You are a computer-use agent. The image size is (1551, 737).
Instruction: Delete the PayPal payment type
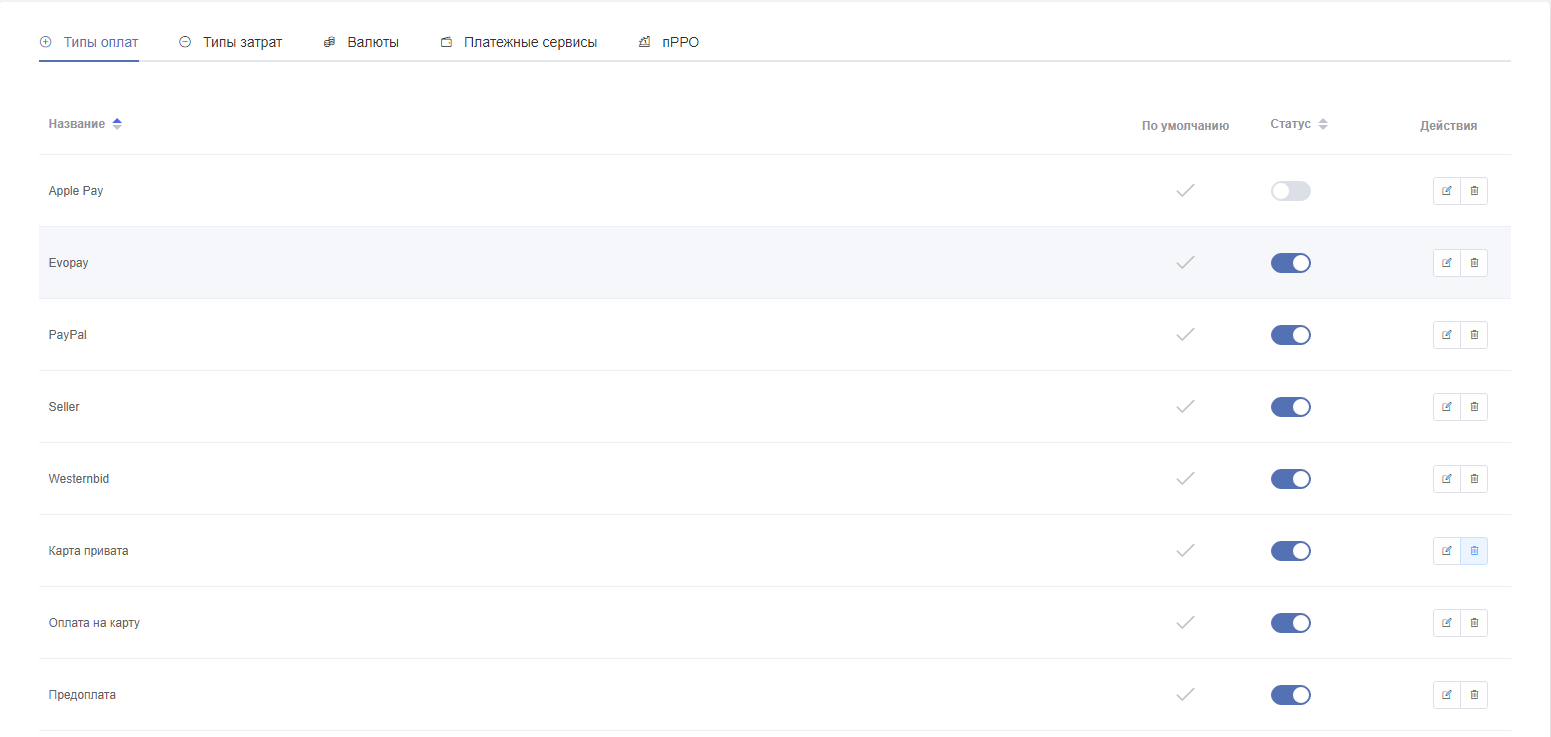(x=1474, y=335)
